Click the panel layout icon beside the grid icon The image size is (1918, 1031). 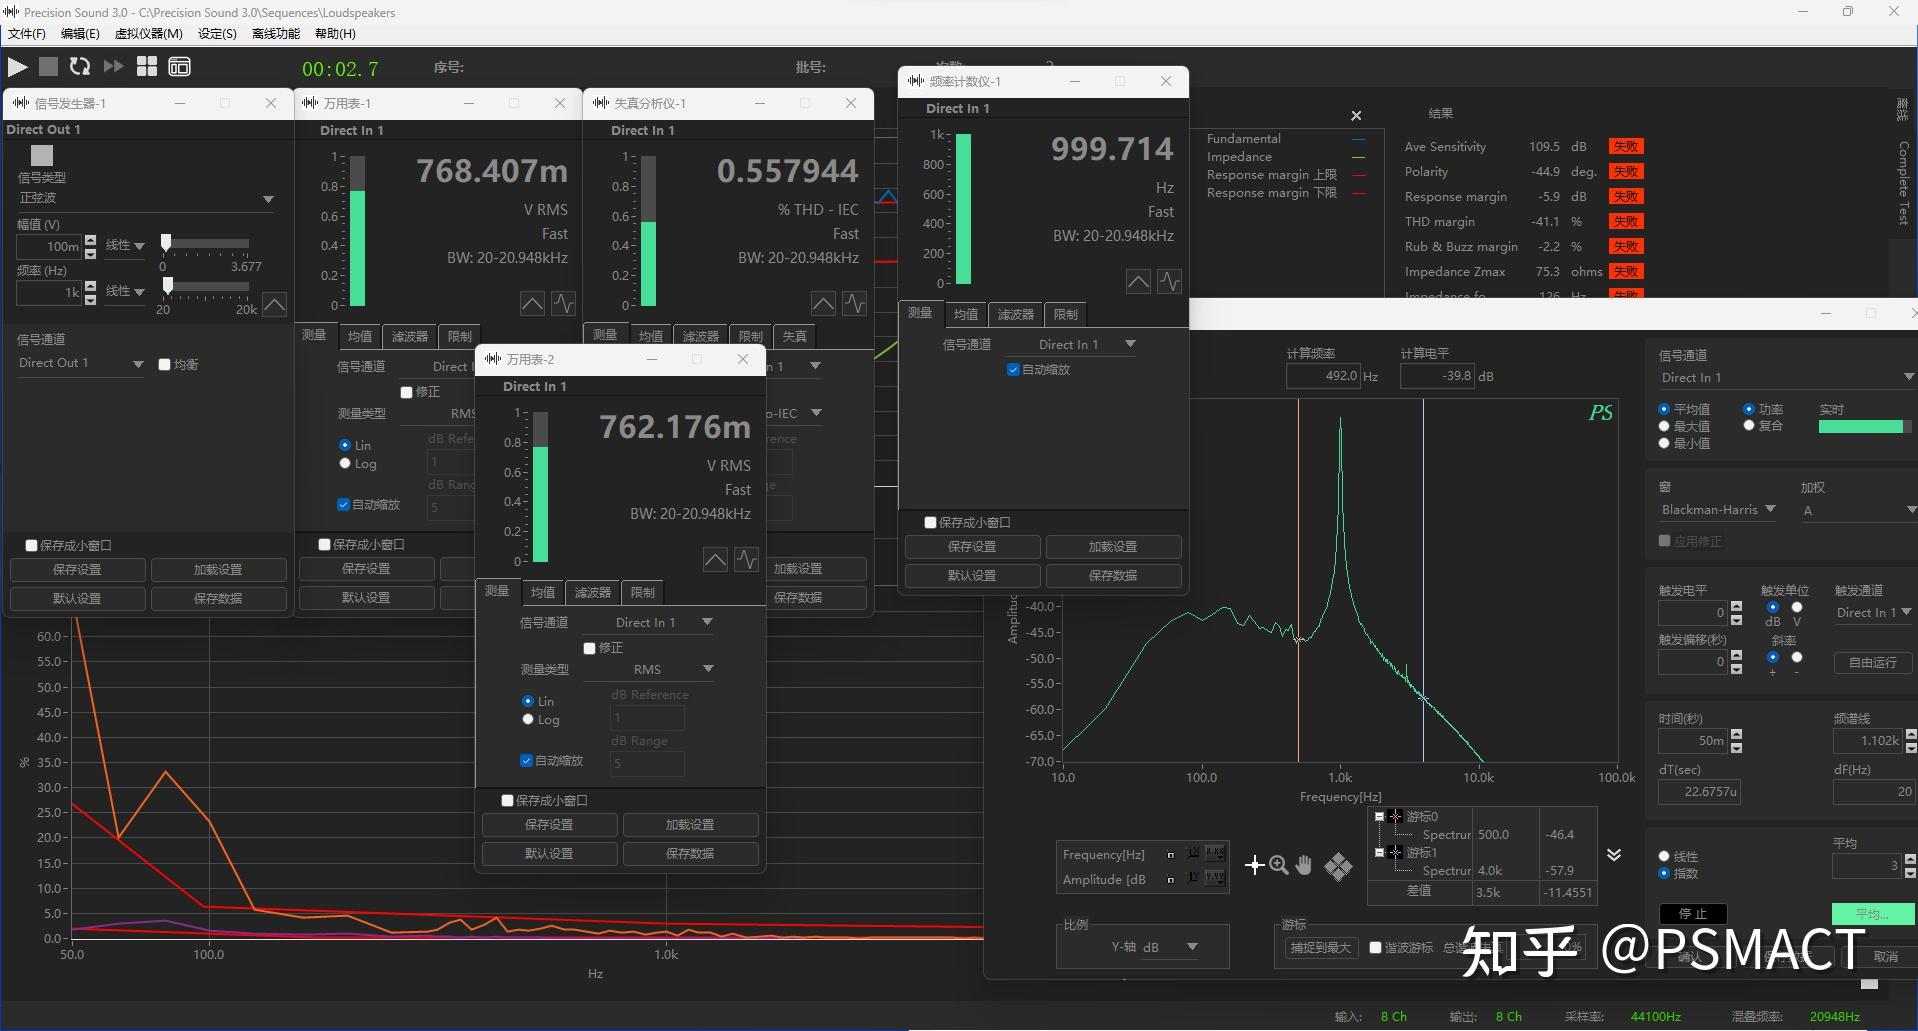[180, 67]
